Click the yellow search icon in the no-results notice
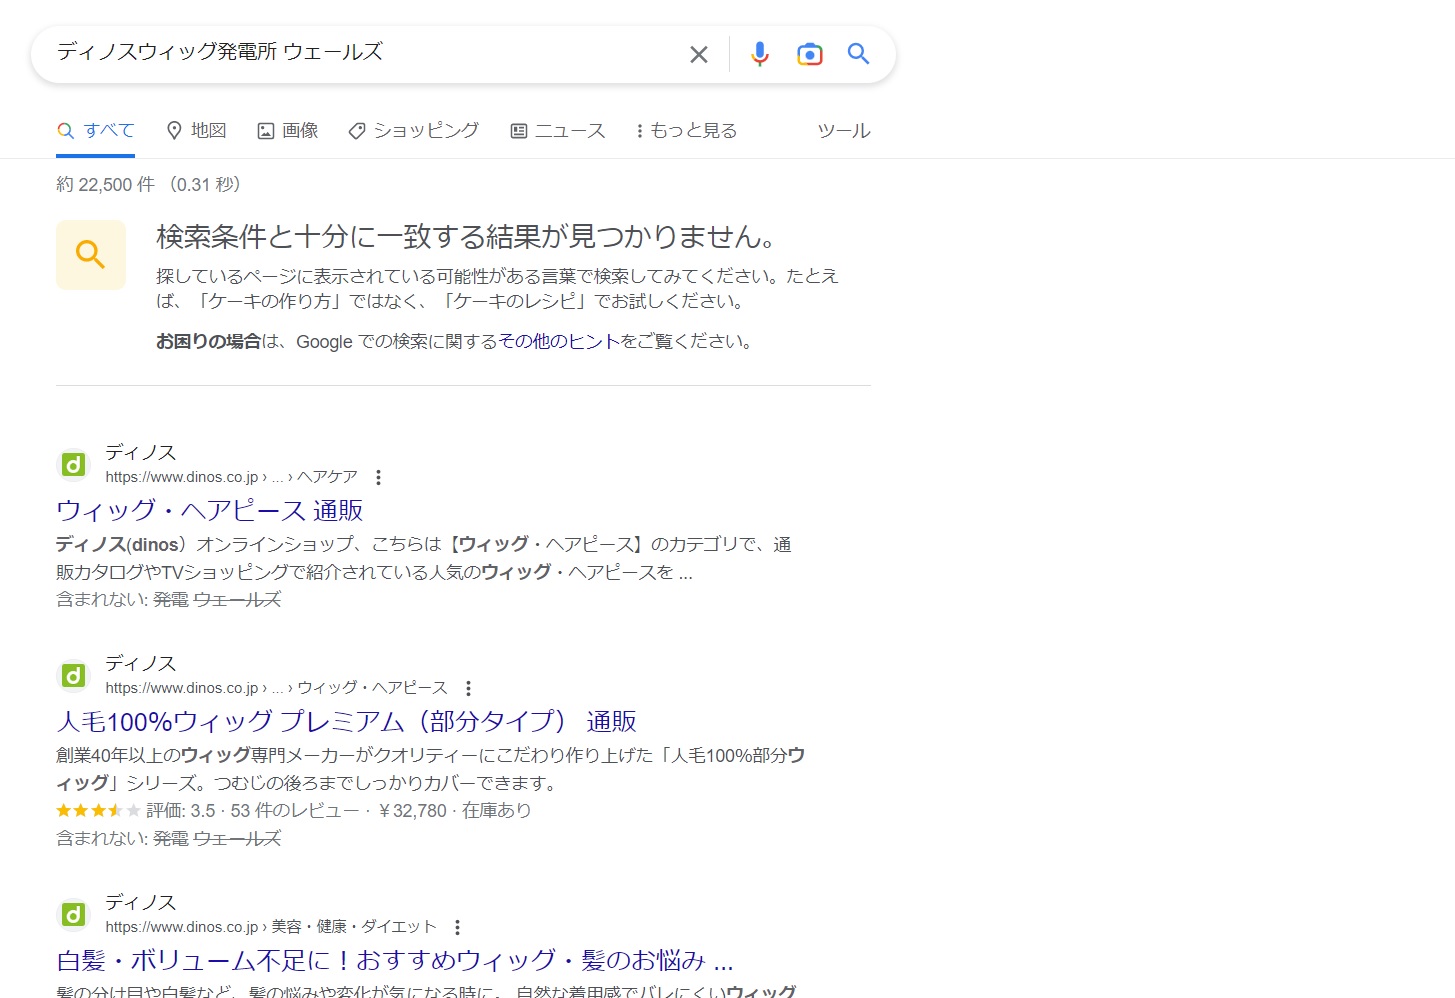1455x998 pixels. [91, 255]
